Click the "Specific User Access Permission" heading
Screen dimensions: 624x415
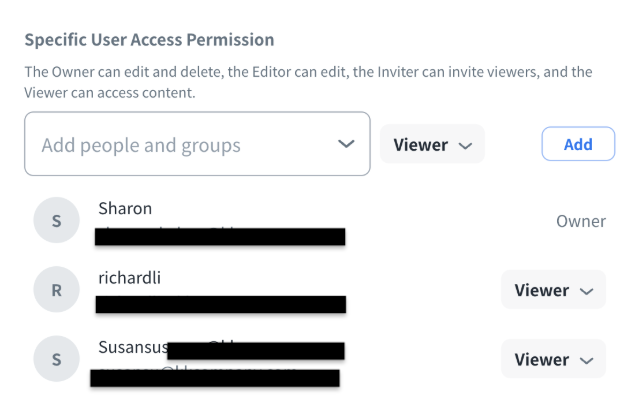[x=149, y=41]
